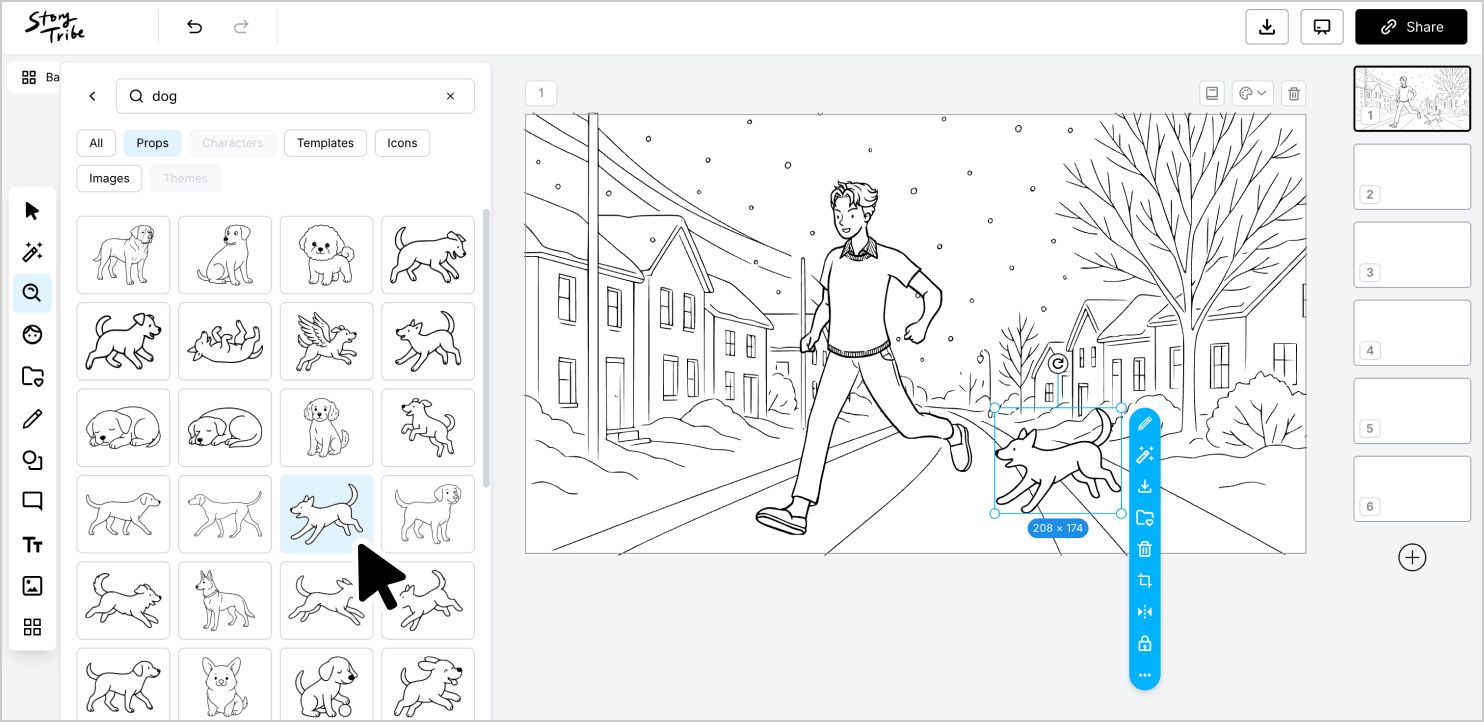Select the text tool
The width and height of the screenshot is (1484, 722).
pyautogui.click(x=32, y=545)
